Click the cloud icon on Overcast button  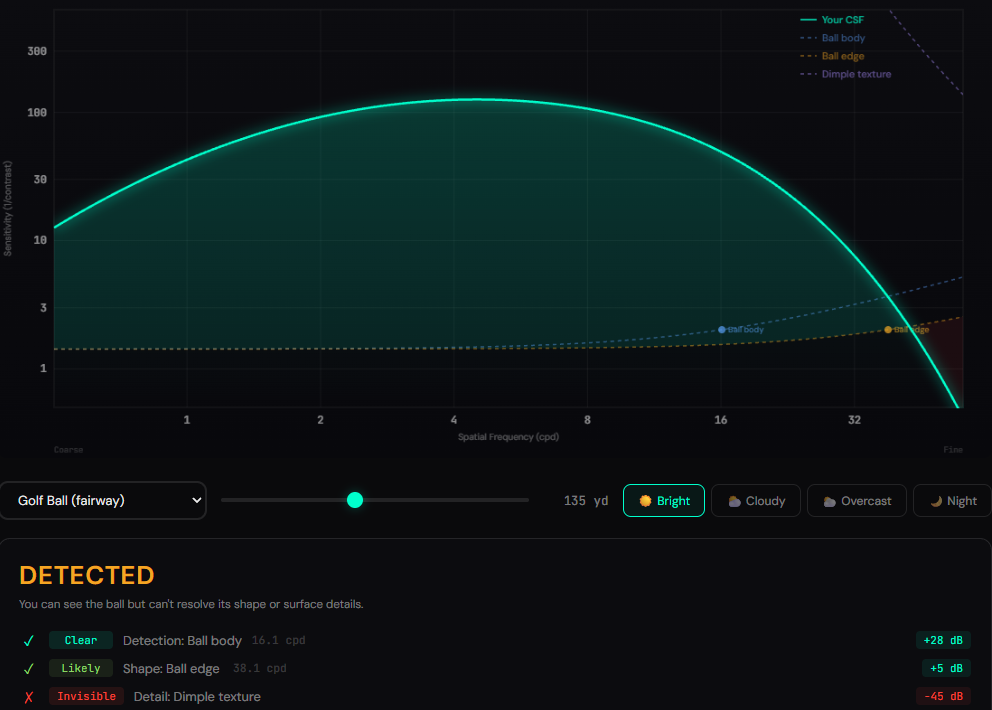(x=829, y=501)
